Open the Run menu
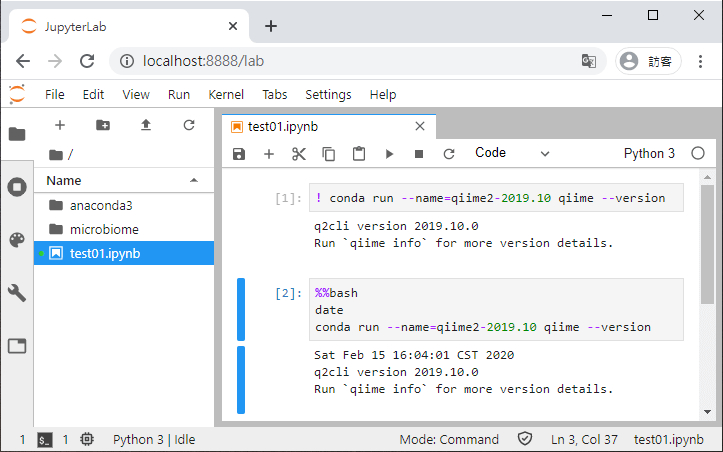The height and width of the screenshot is (452, 723). 179,95
